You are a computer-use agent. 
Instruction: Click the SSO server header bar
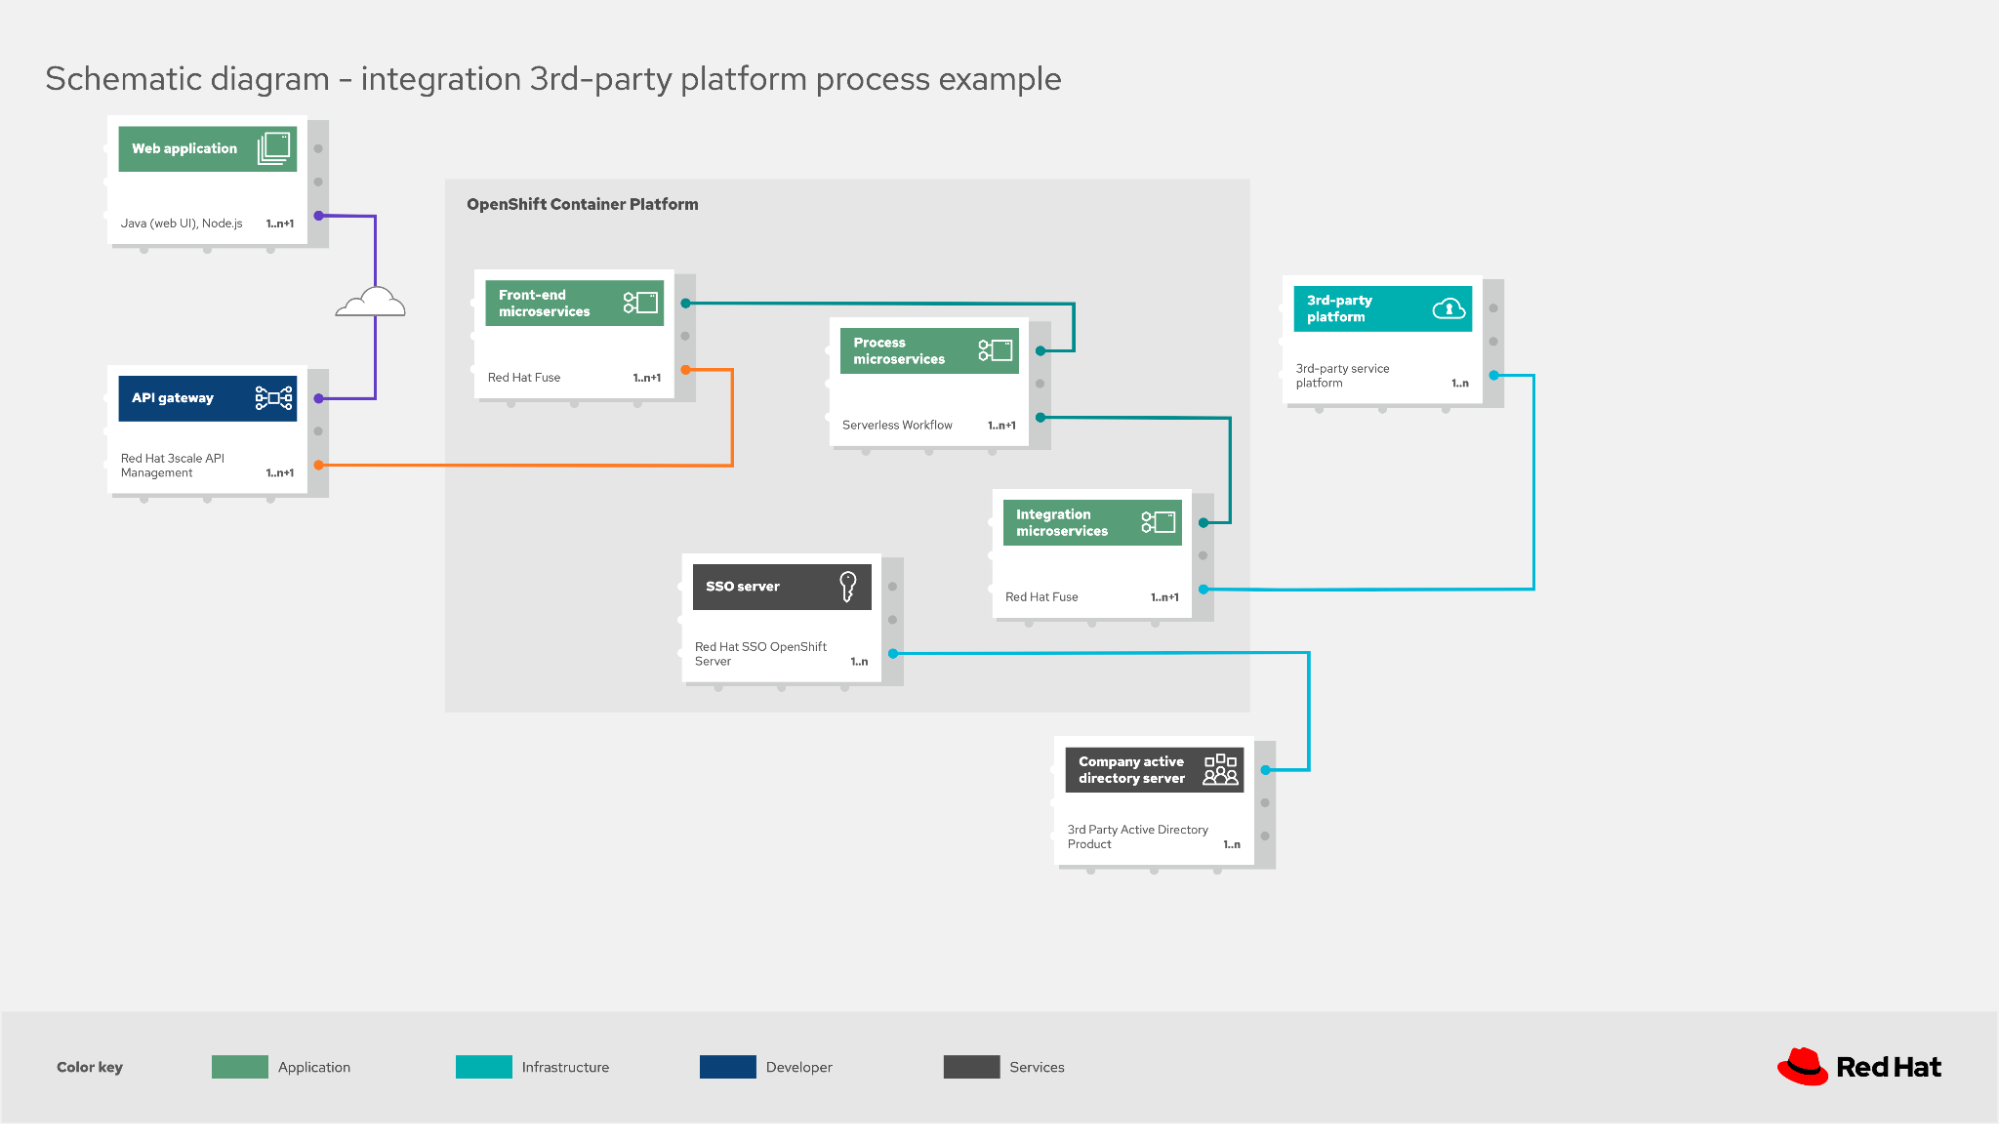click(x=760, y=586)
